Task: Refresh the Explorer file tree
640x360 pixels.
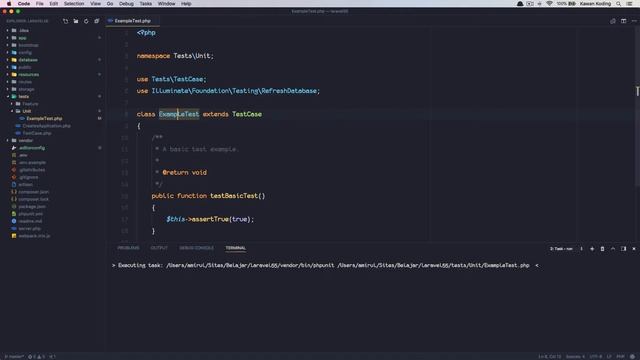Action: point(86,21)
